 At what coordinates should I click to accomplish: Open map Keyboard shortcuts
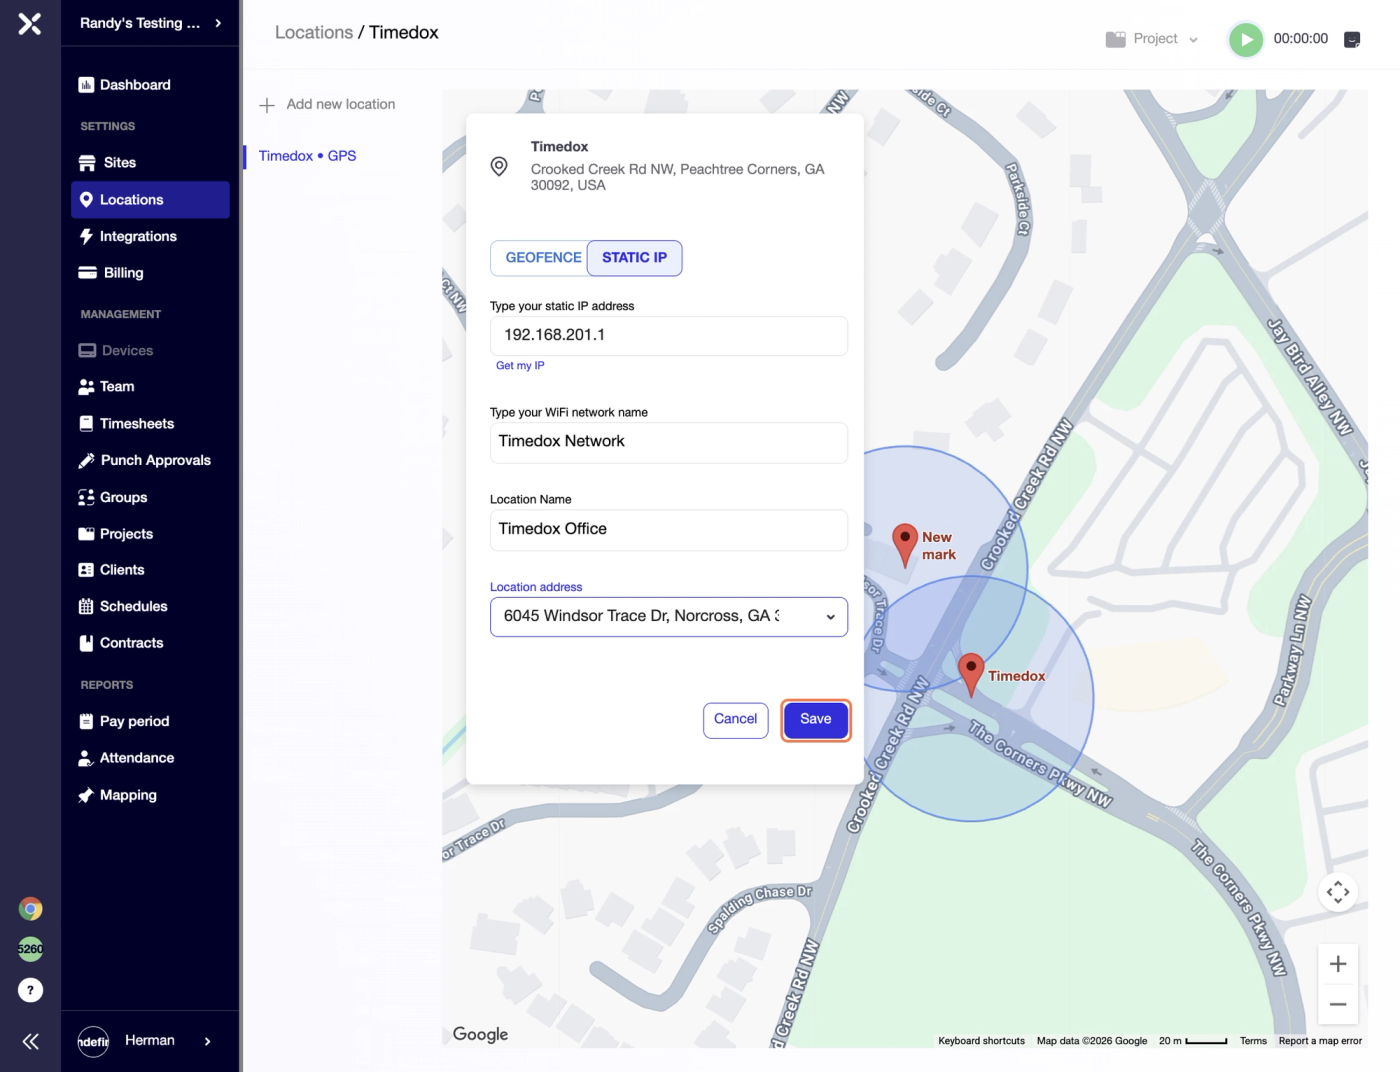pyautogui.click(x=981, y=1041)
